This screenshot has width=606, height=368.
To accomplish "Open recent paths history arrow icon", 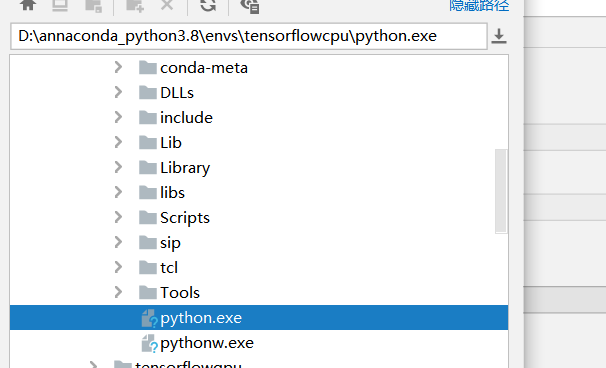I will [x=499, y=36].
